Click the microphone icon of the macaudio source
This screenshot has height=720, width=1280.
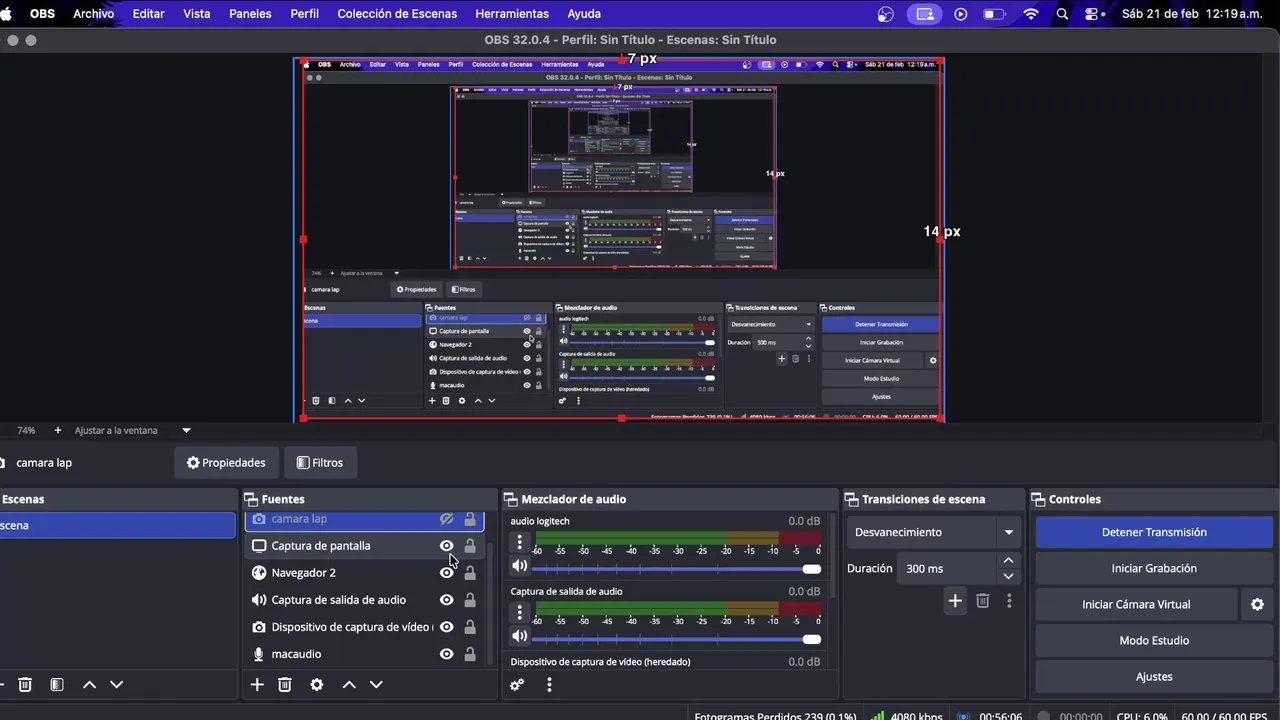259,654
